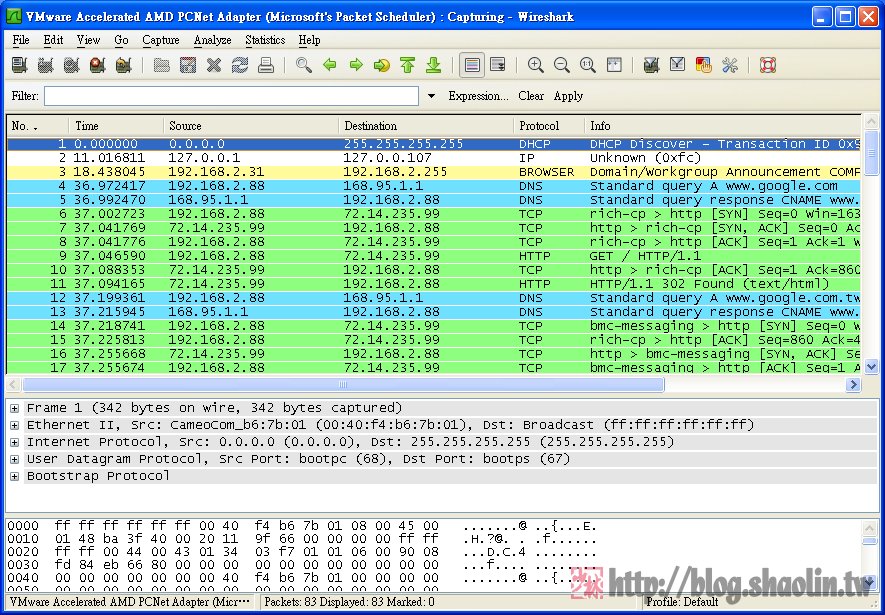This screenshot has height=615, width=885.
Task: Open the filter history dropdown arrow
Action: click(431, 96)
